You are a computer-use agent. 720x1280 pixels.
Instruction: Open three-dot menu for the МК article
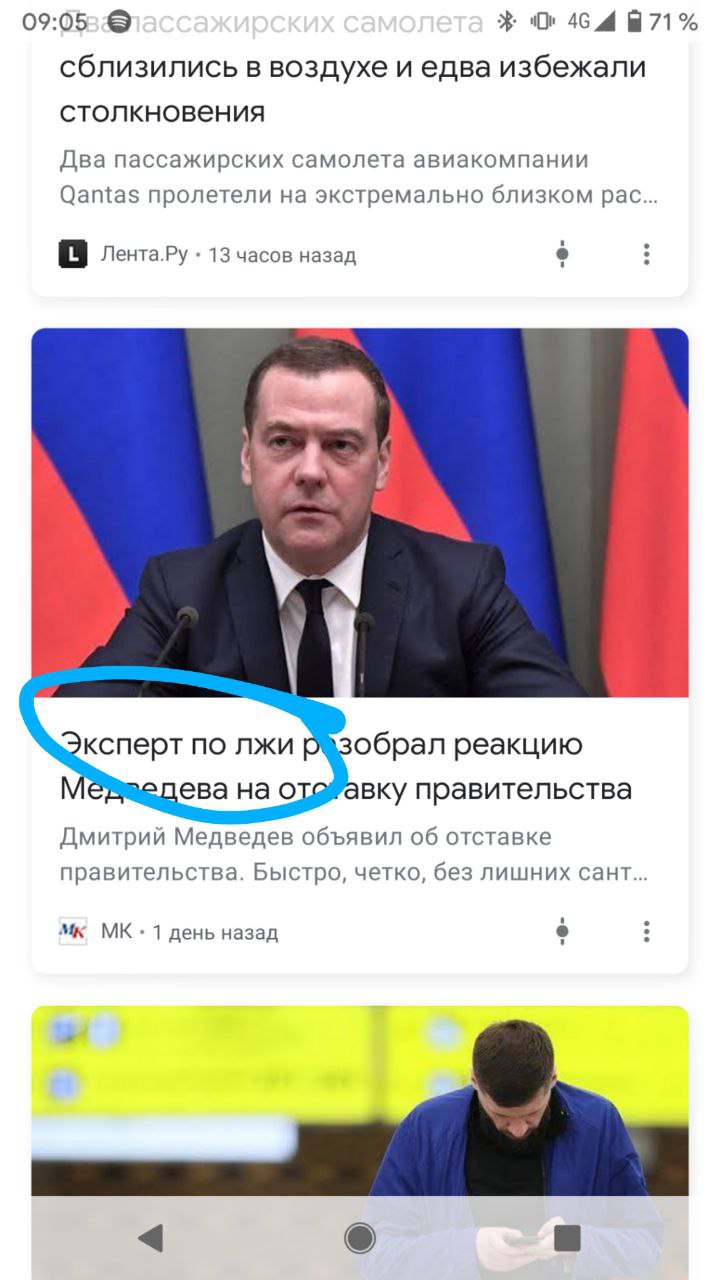click(646, 932)
